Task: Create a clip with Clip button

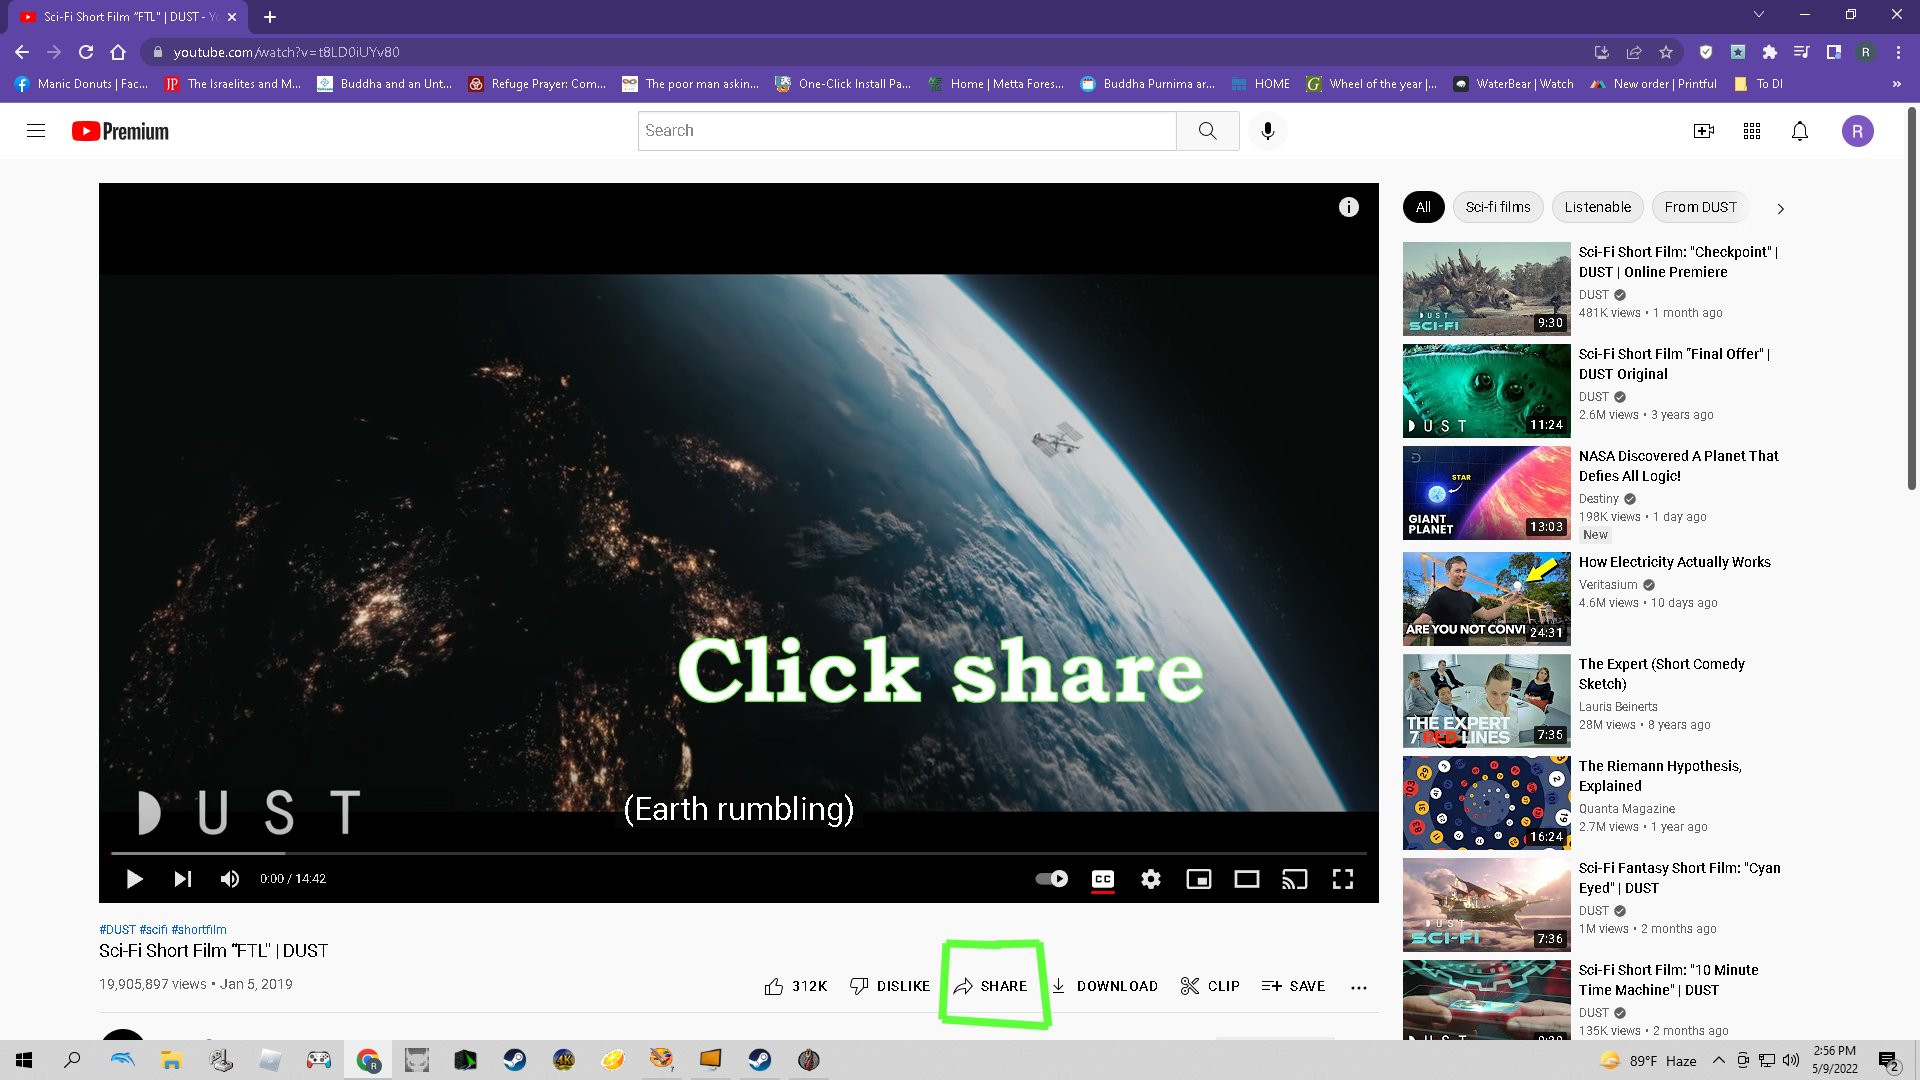Action: (1210, 986)
